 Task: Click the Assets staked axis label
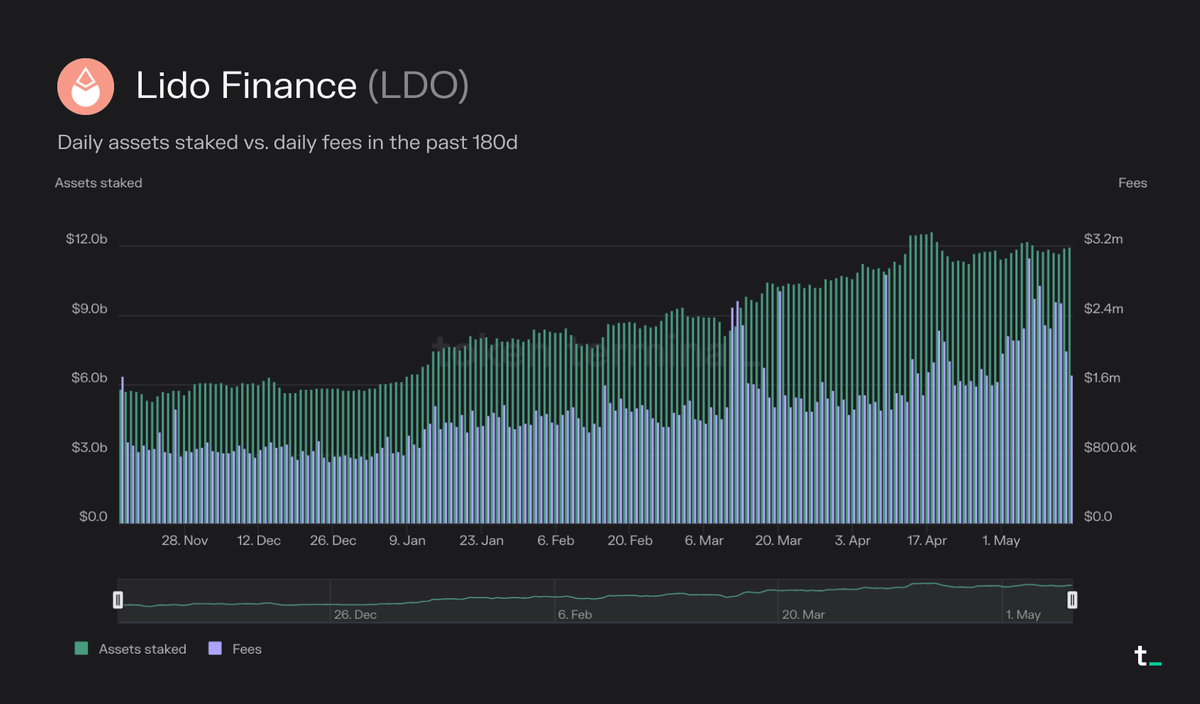pyautogui.click(x=98, y=183)
